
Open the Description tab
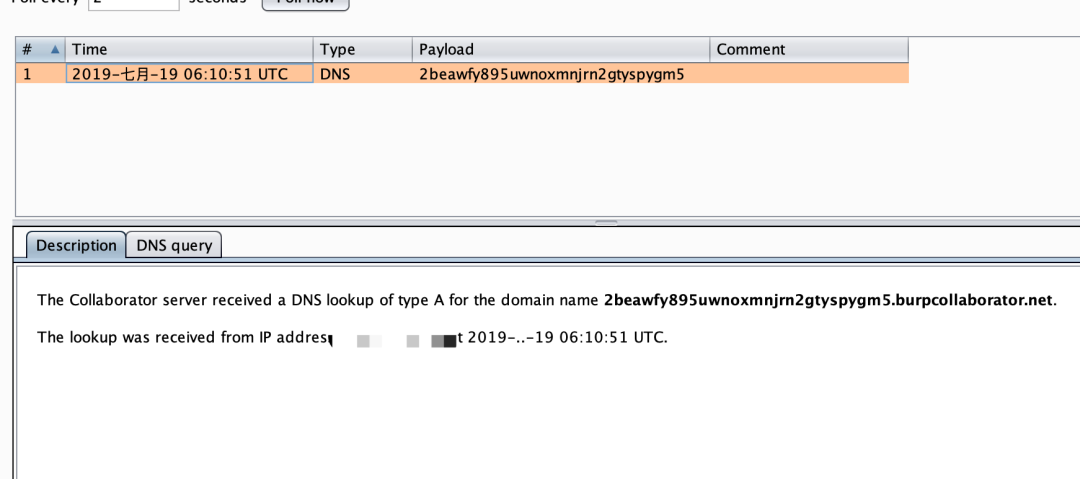tap(76, 245)
